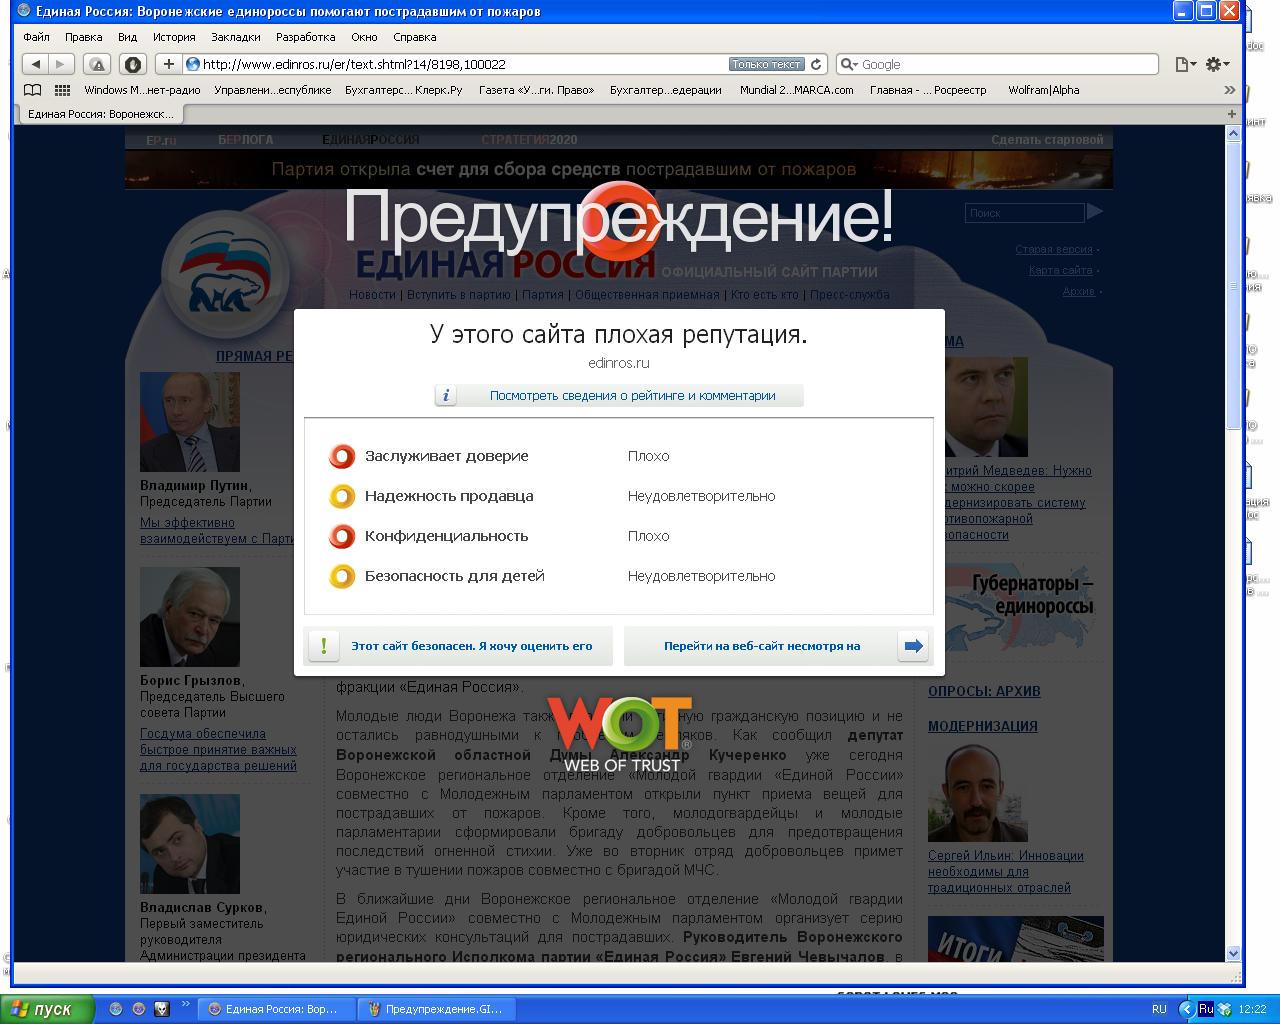Viewport: 1280px width, 1024px height.
Task: Click the green exclamation mark icon
Action: 323,646
